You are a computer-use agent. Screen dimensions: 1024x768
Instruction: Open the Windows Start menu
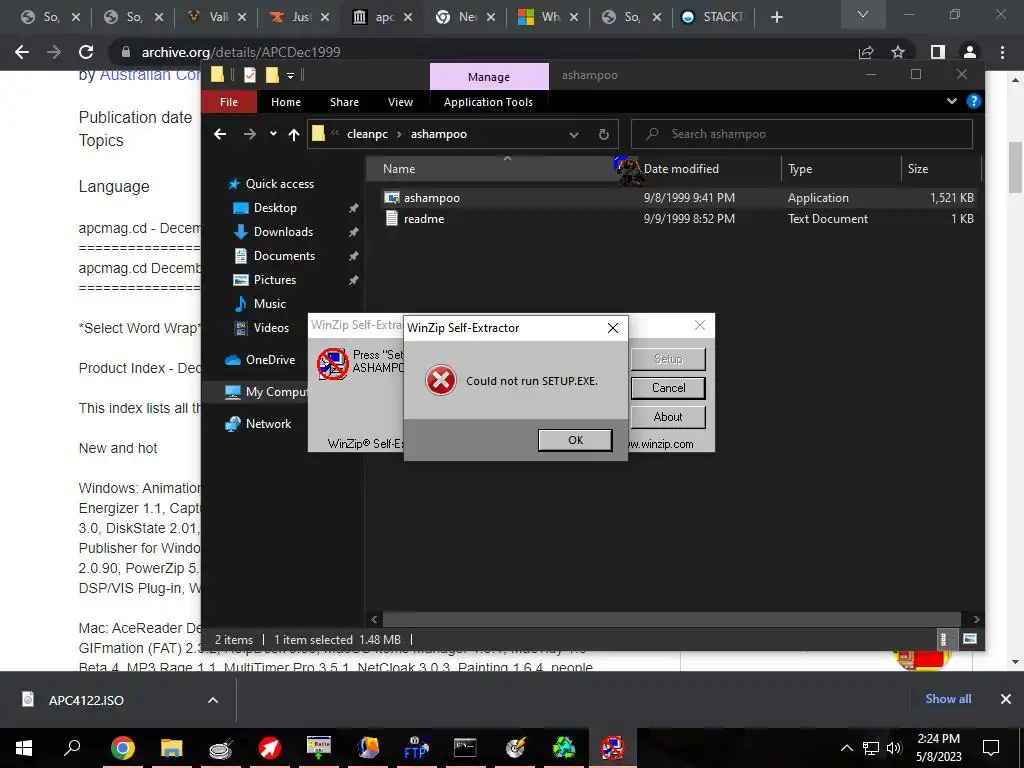[24, 748]
